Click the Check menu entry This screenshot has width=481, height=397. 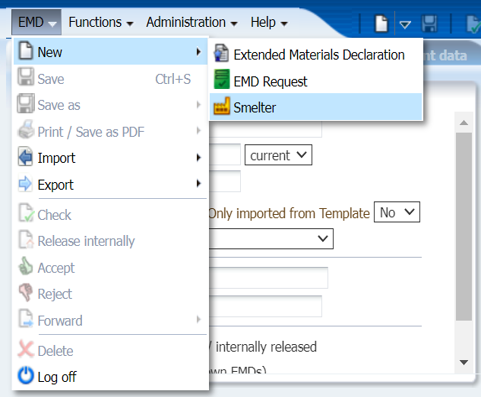111,215
